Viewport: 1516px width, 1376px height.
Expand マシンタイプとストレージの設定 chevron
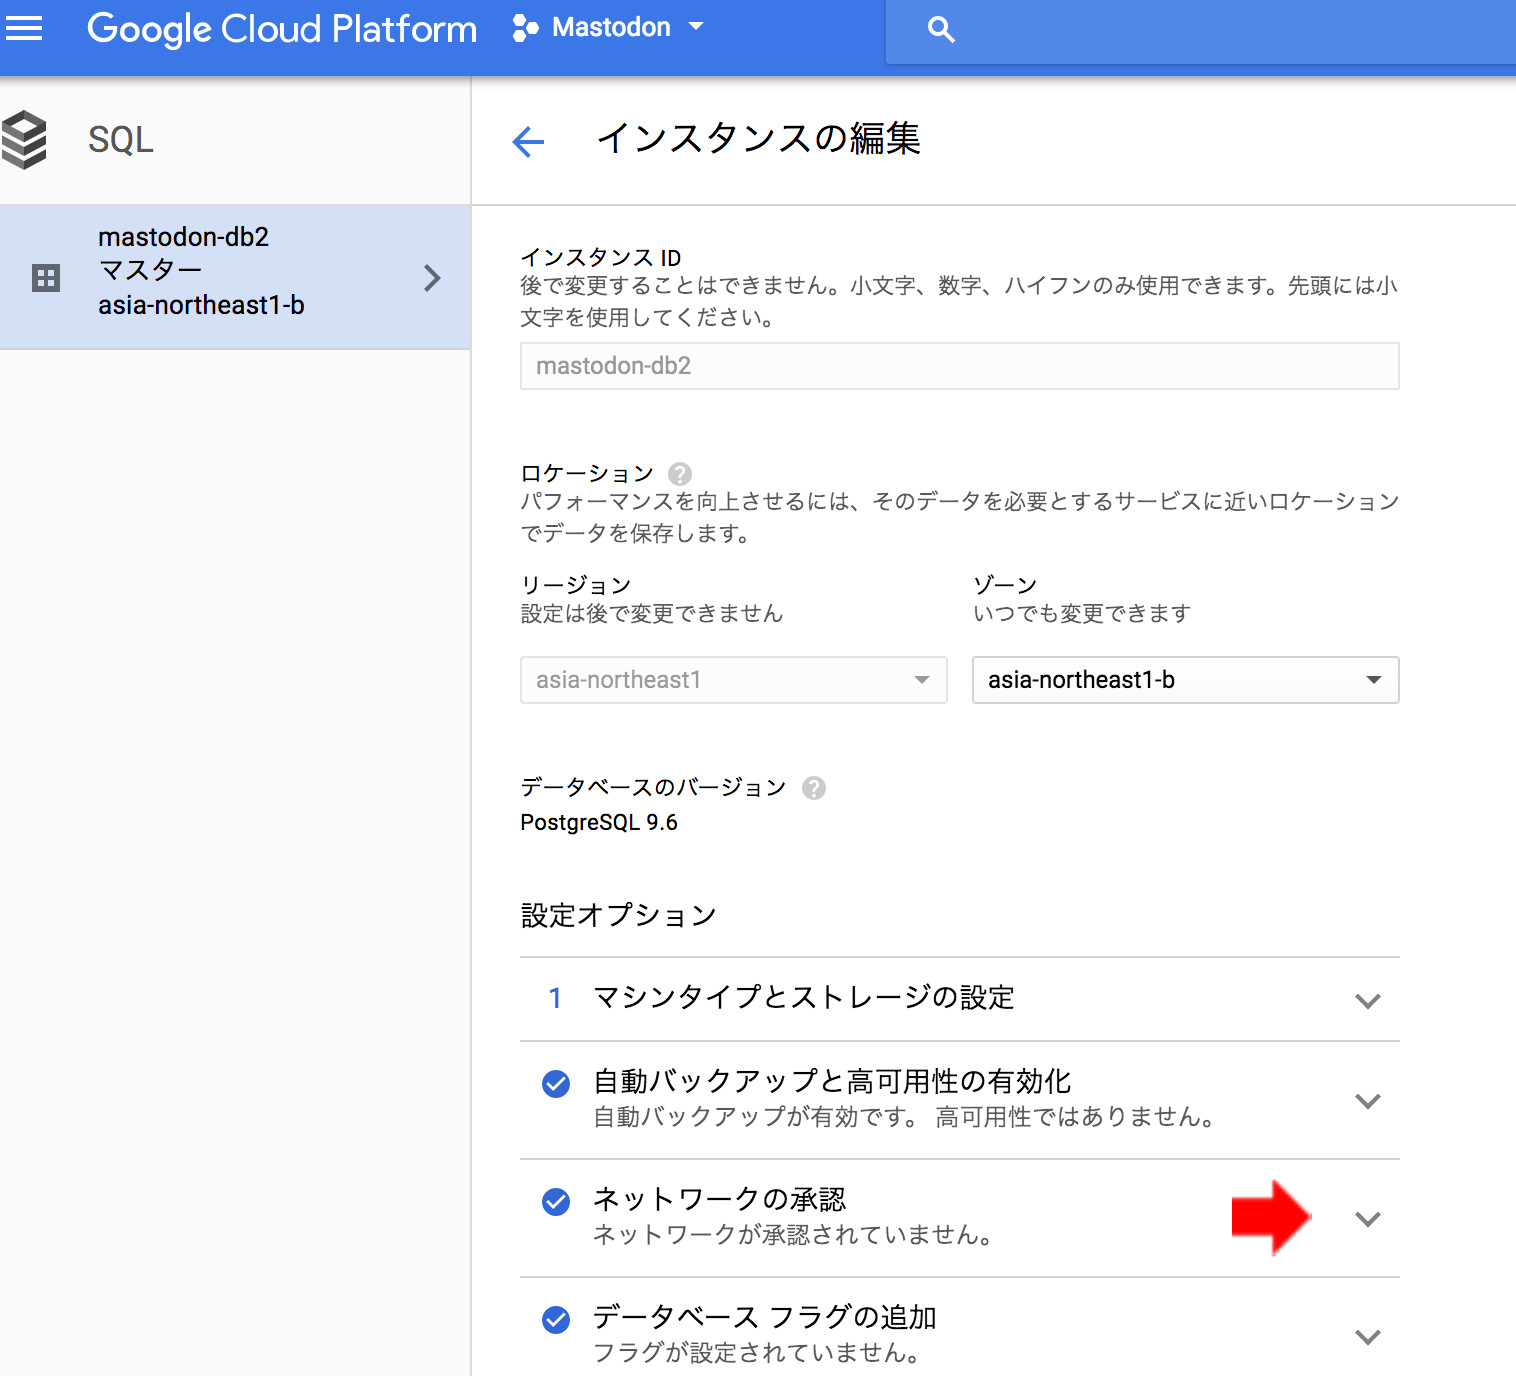(1367, 1001)
